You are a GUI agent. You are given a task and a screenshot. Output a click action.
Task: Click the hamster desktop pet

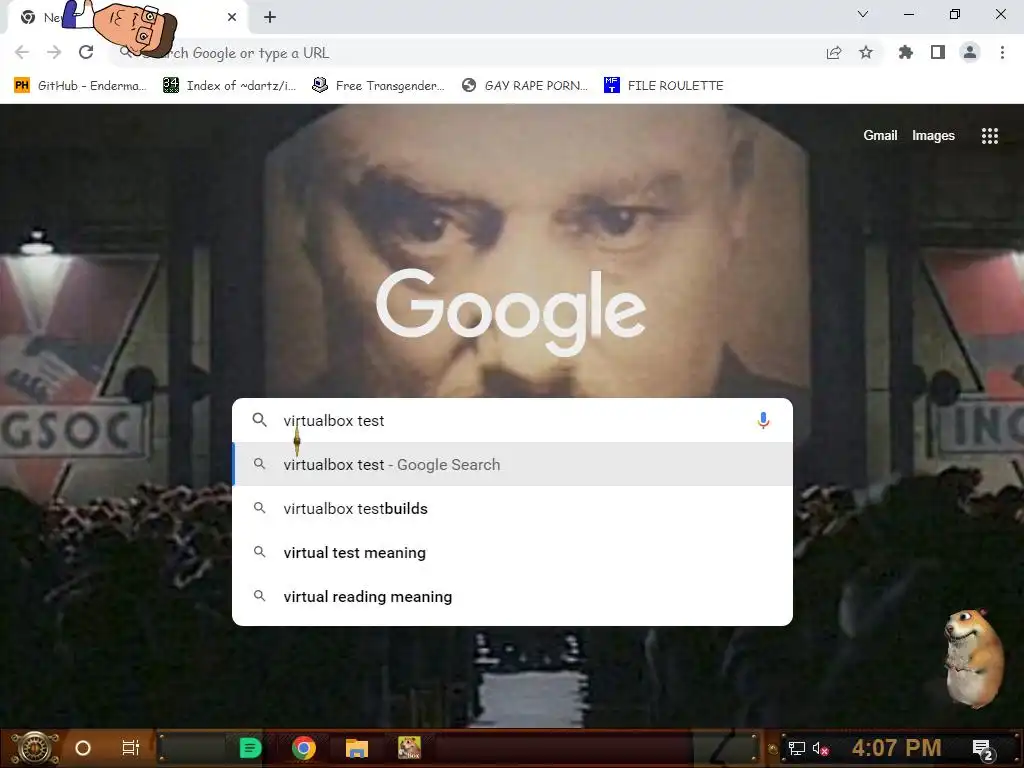click(973, 658)
